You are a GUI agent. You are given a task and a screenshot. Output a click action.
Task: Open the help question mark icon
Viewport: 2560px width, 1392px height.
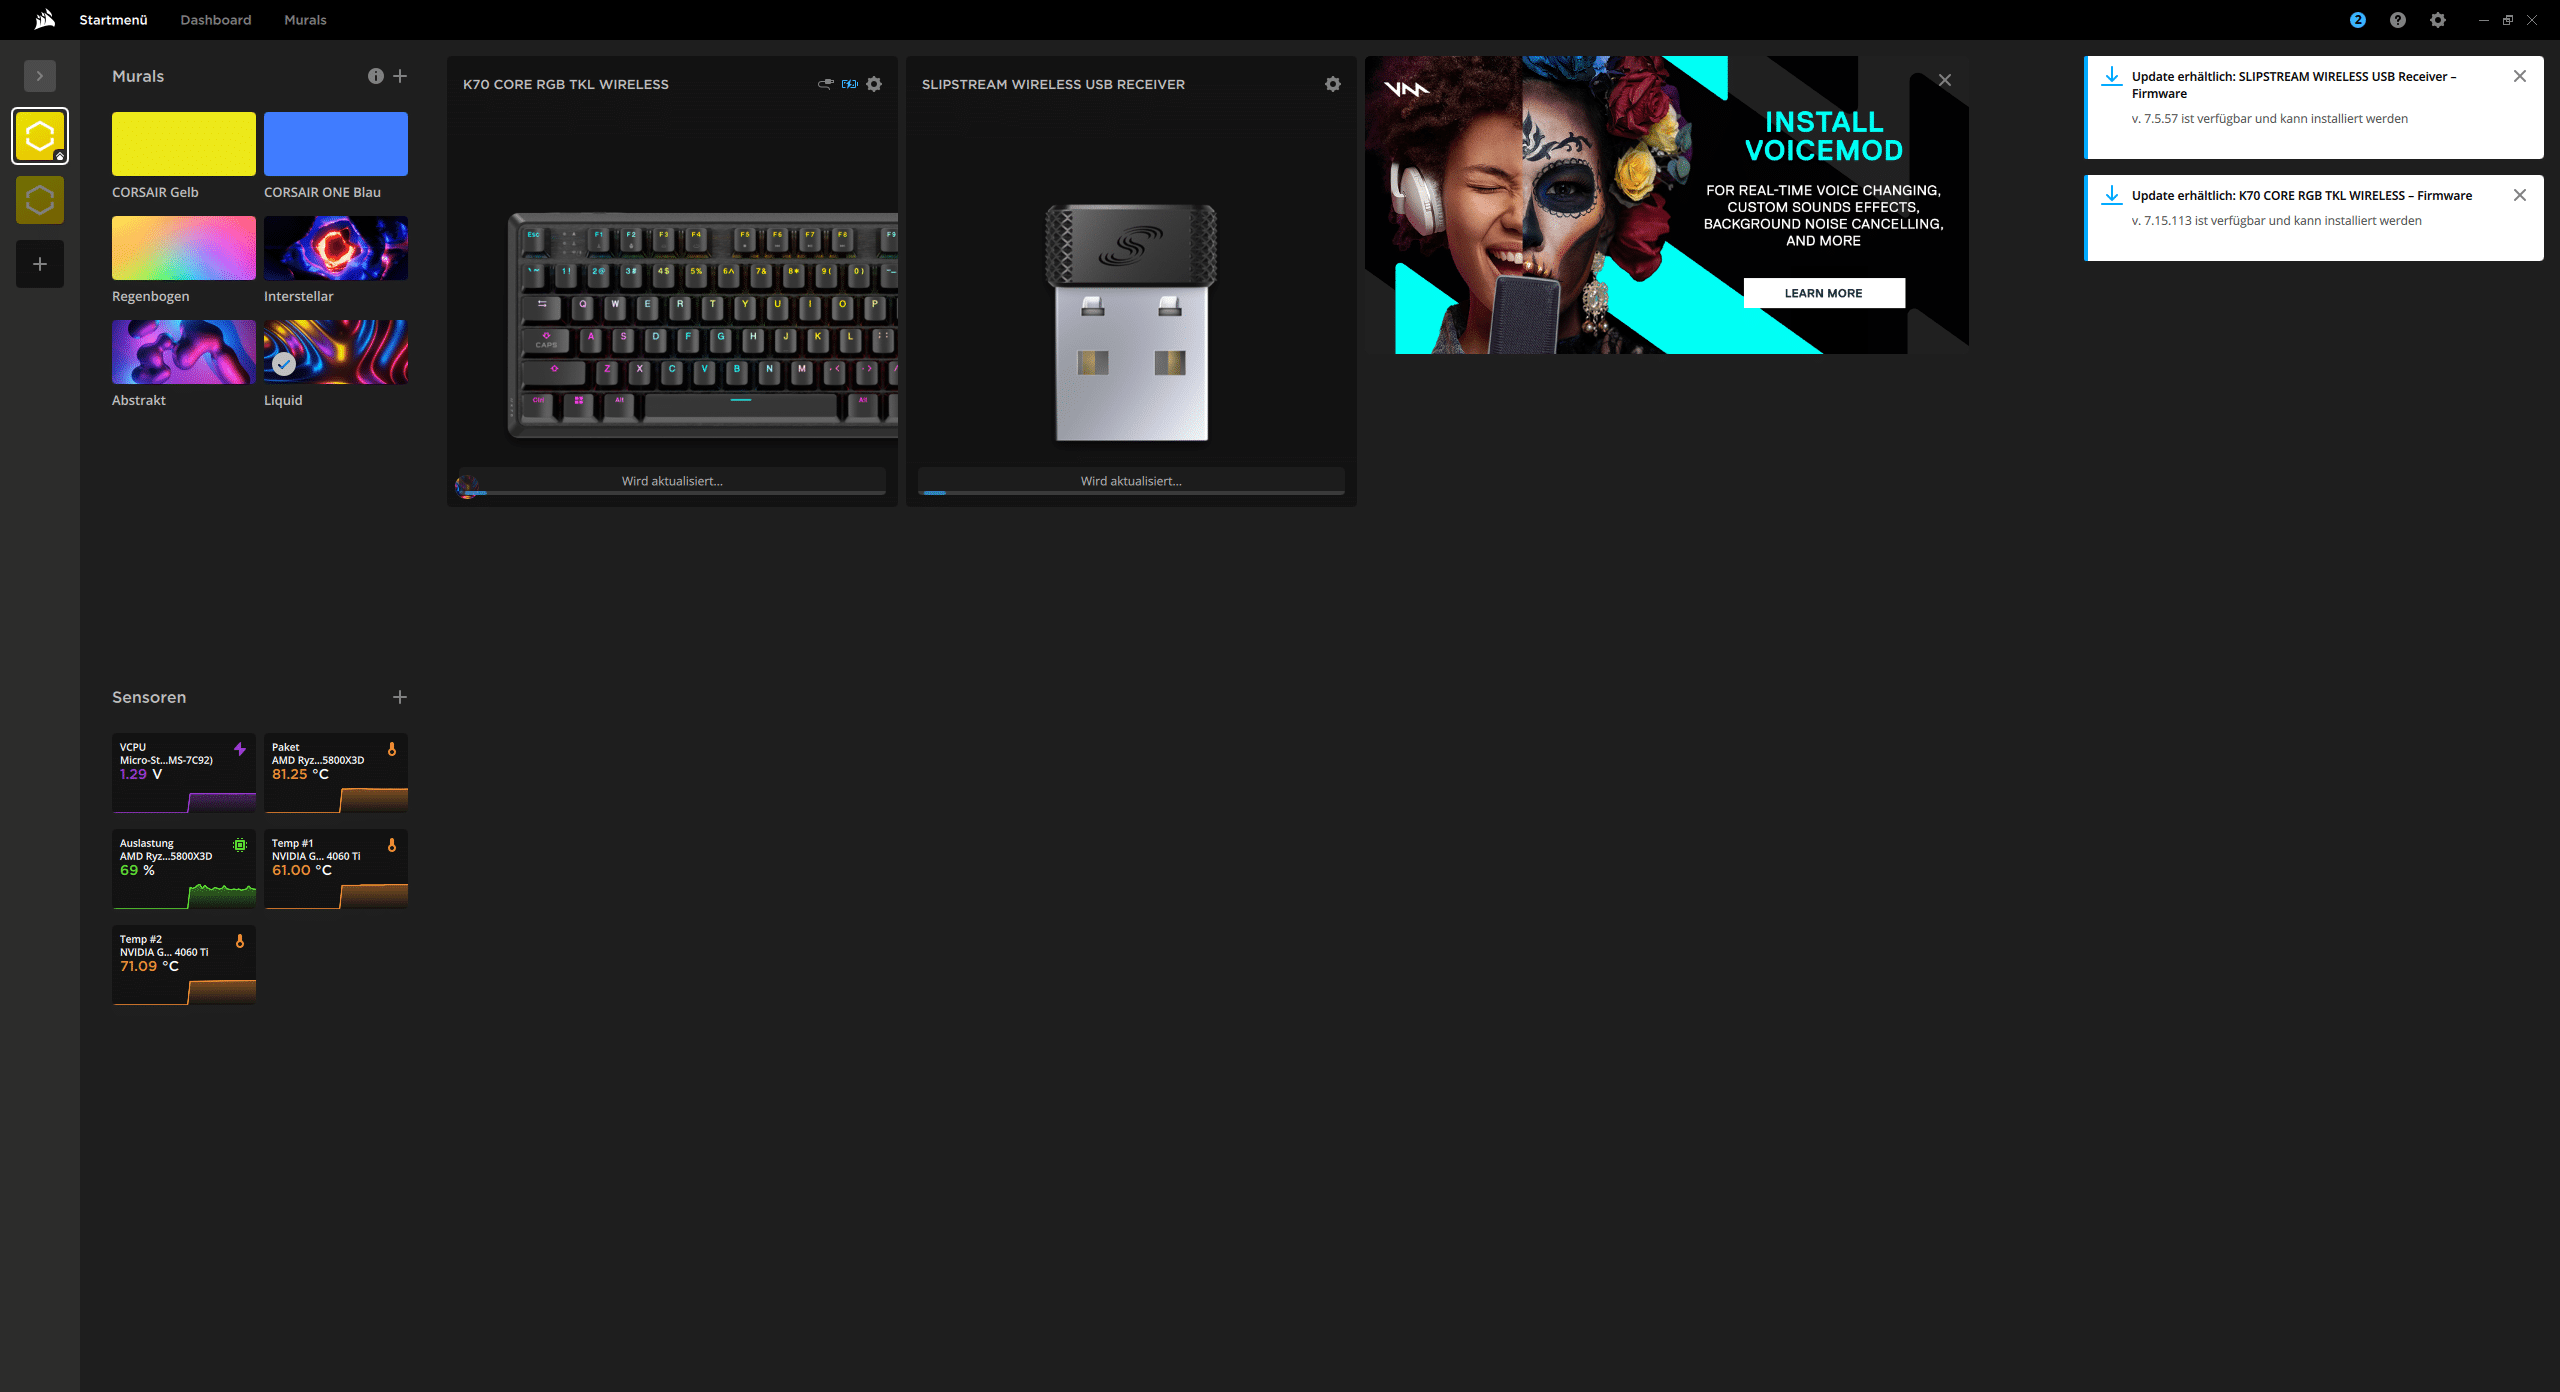[2397, 20]
